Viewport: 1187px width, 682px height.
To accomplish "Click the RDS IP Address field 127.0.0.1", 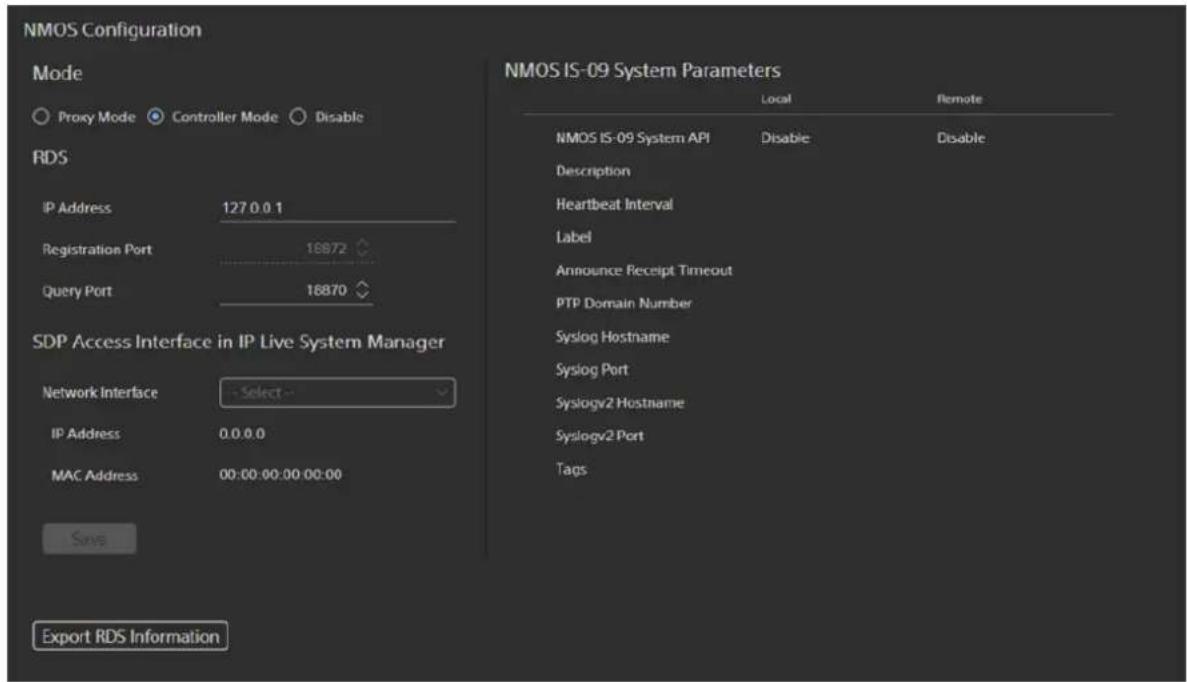I will coord(338,208).
